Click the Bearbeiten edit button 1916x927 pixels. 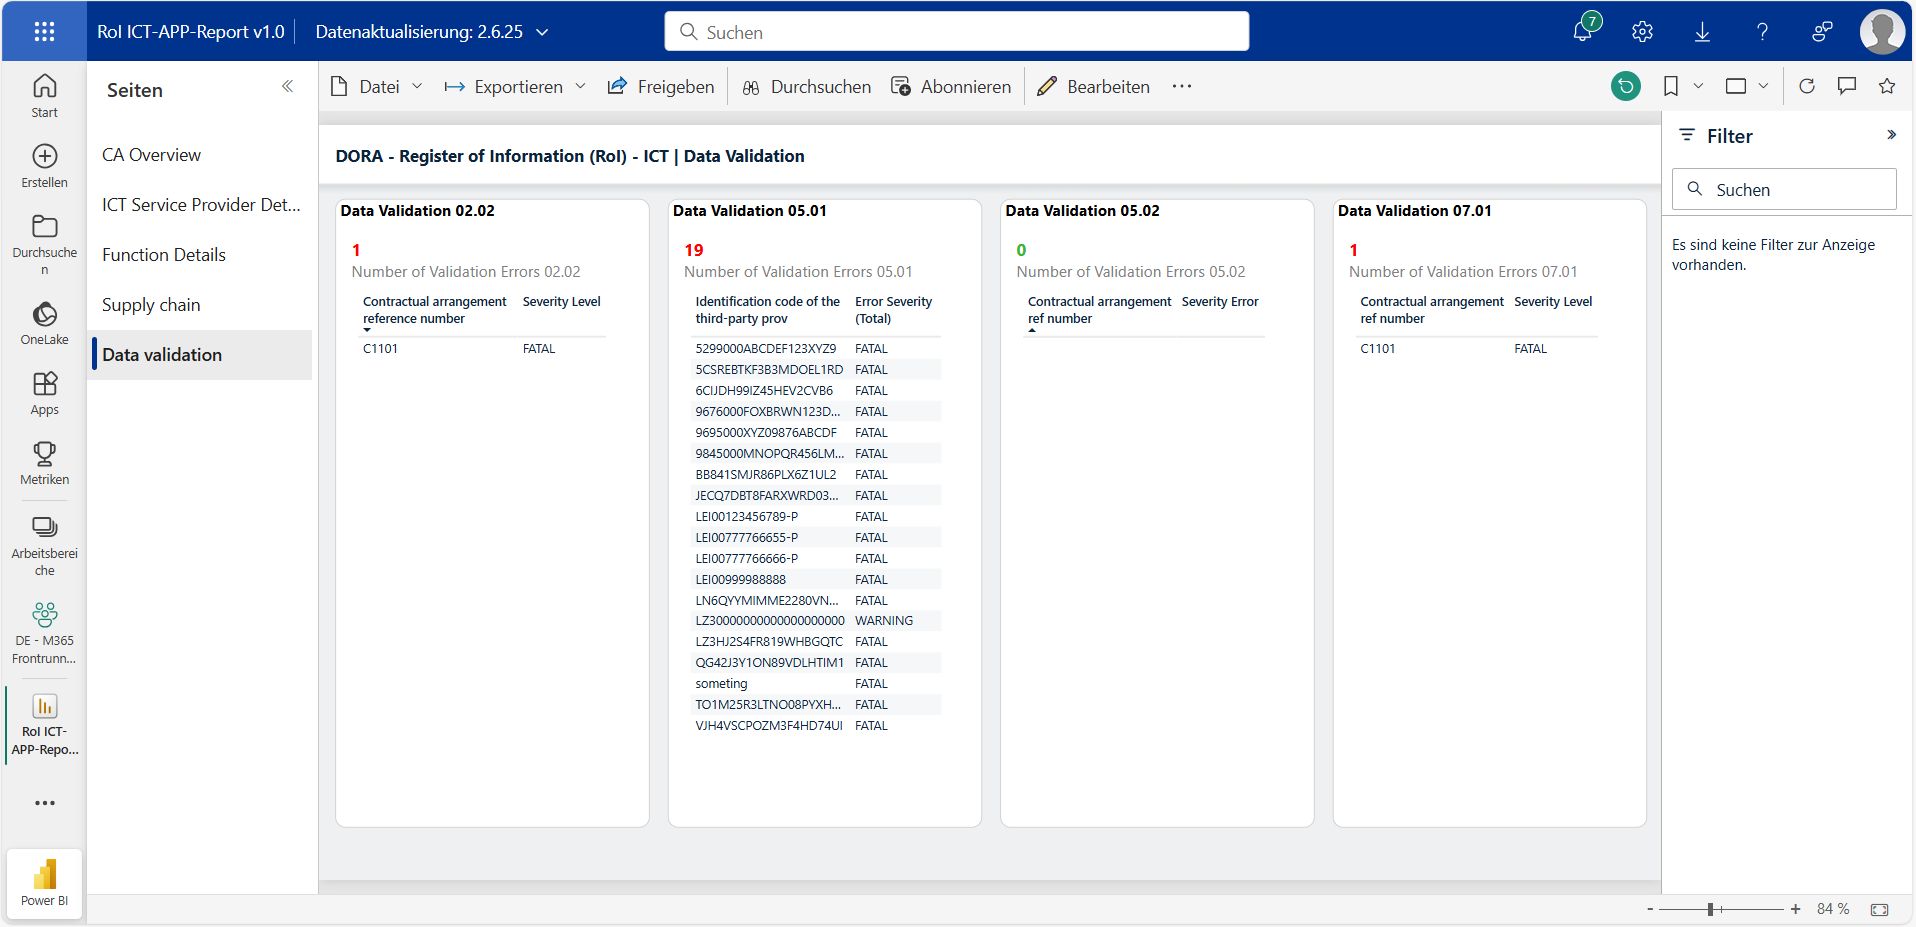pyautogui.click(x=1094, y=87)
